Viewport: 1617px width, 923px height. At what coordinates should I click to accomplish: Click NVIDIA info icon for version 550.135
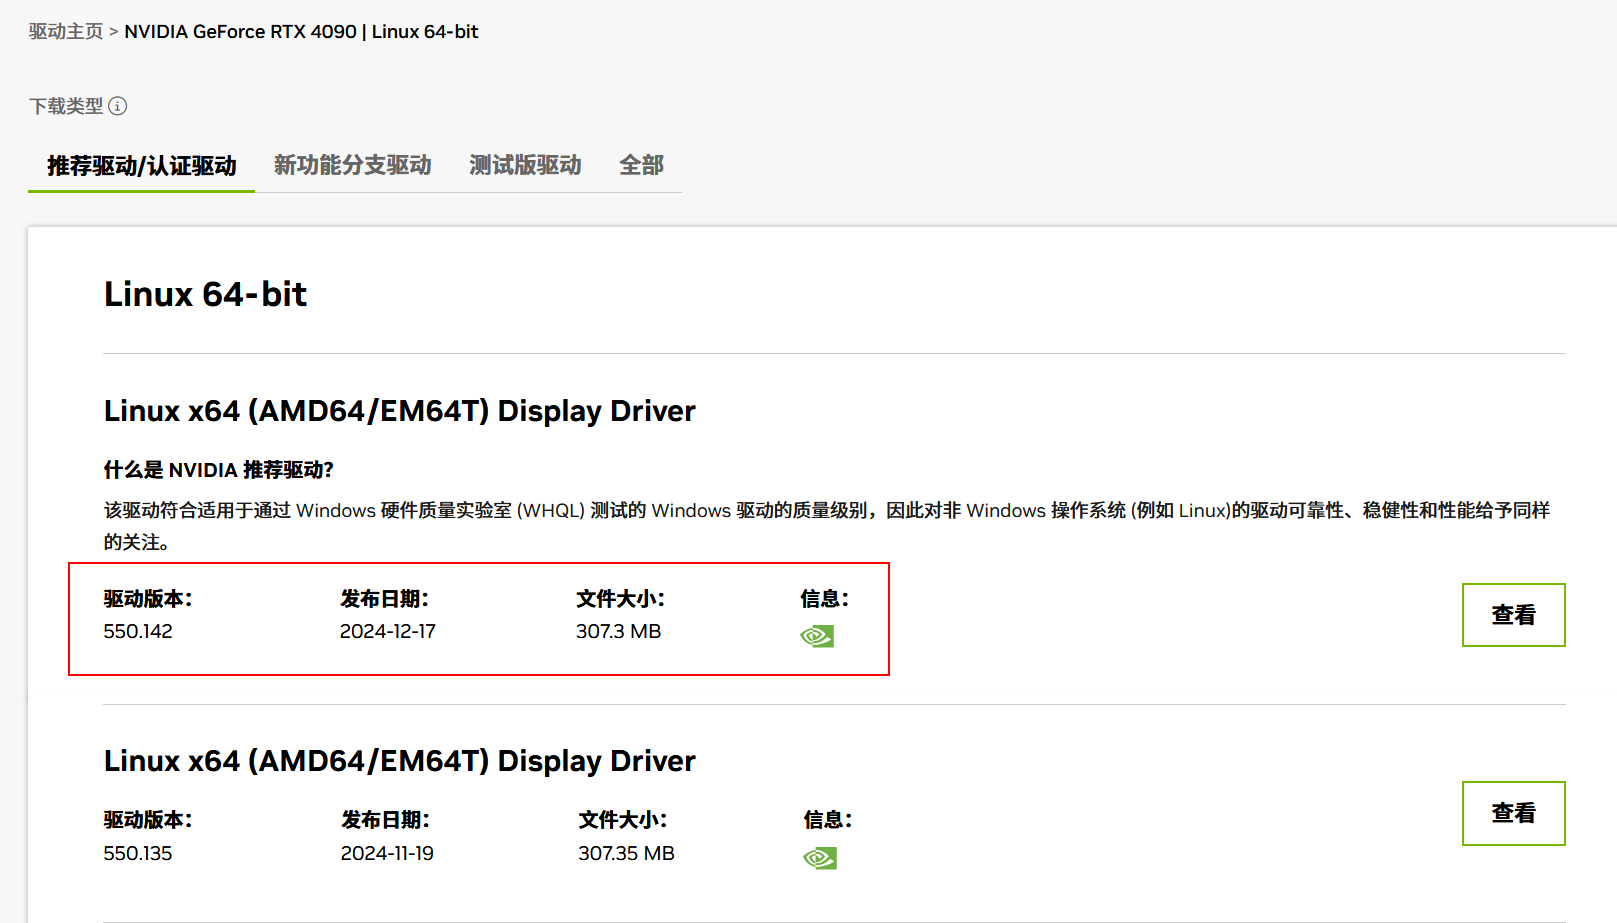click(x=820, y=858)
